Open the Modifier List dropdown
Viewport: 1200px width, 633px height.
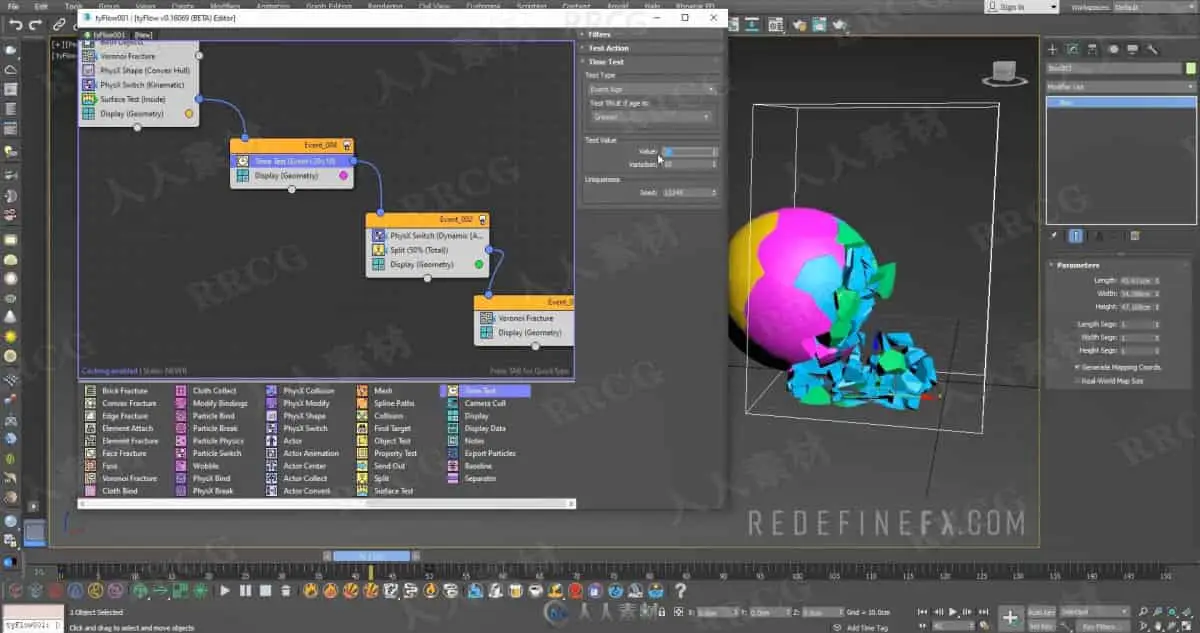pyautogui.click(x=1121, y=87)
